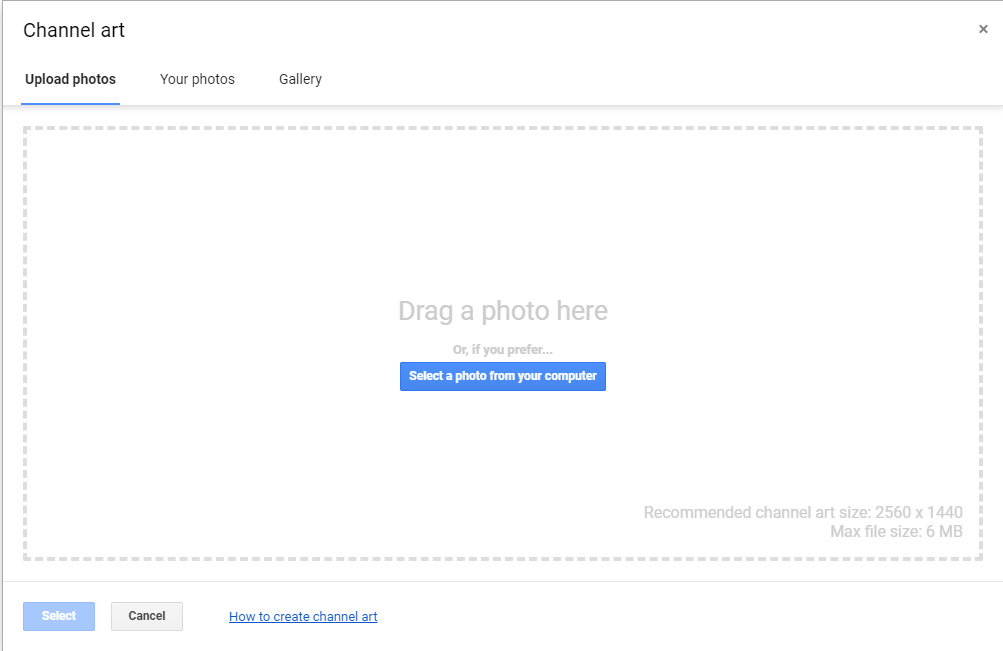Open How to create channel art link

[x=303, y=617]
